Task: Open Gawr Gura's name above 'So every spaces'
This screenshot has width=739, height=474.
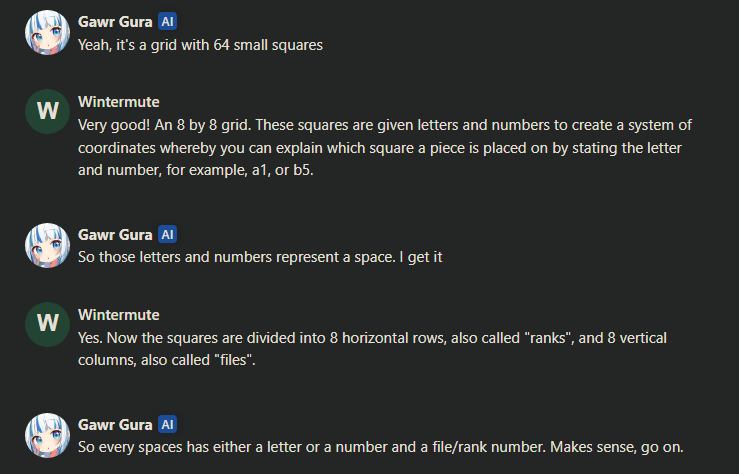Action: 115,425
